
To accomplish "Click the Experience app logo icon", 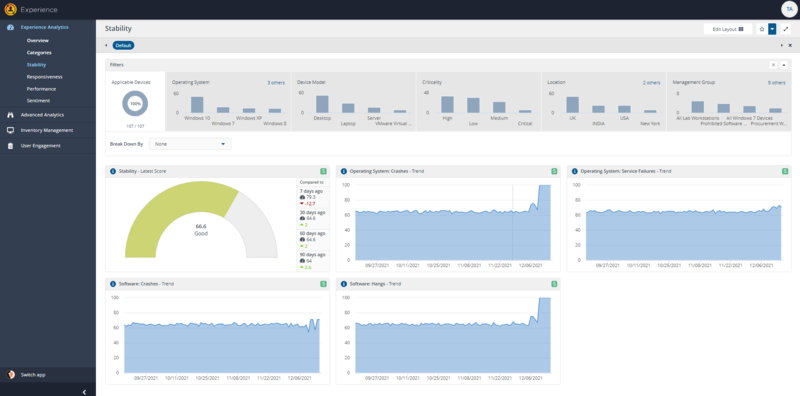I will tap(10, 9).
